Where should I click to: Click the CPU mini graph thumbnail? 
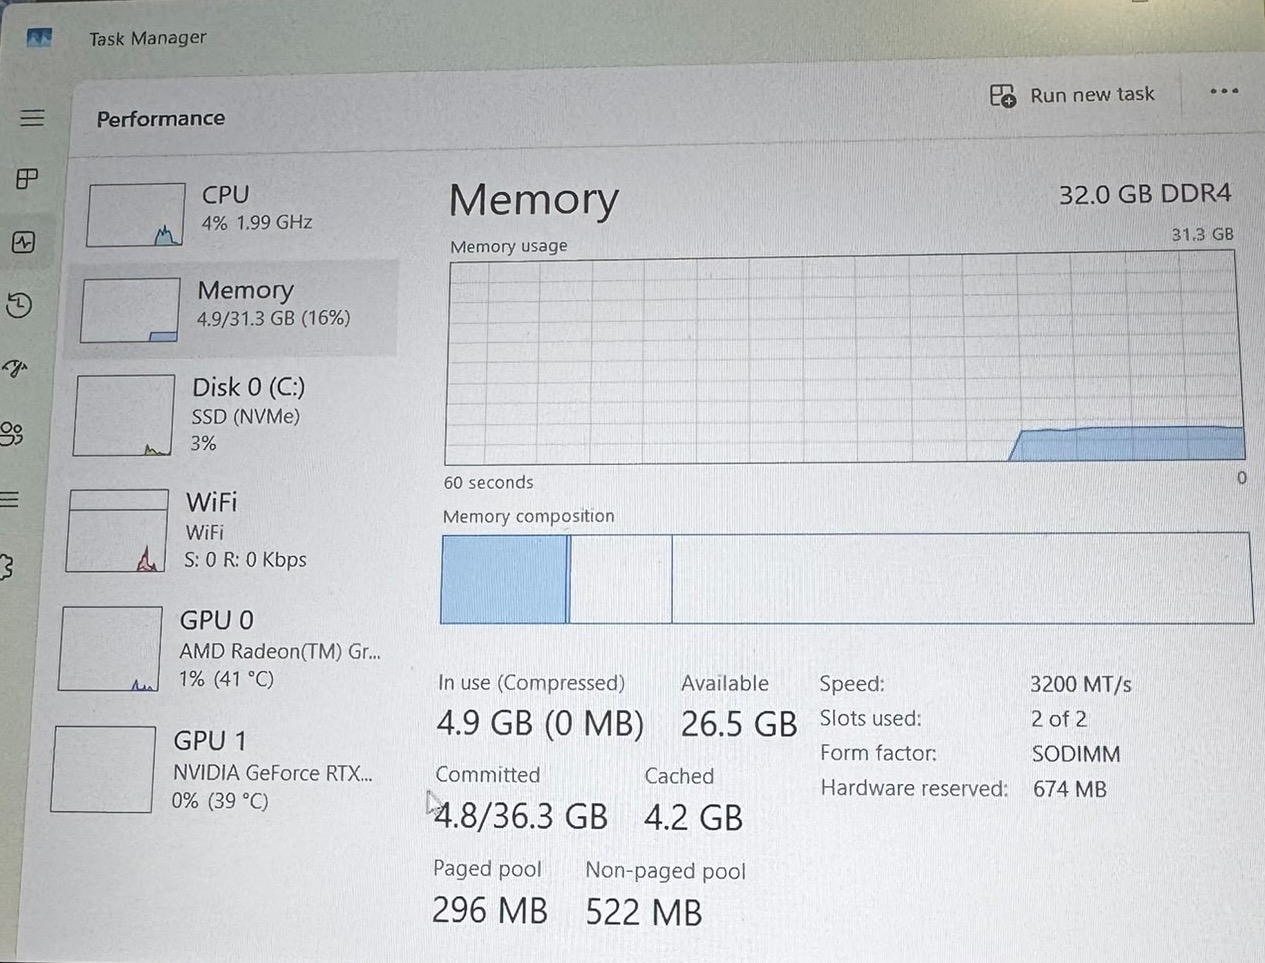click(x=136, y=215)
